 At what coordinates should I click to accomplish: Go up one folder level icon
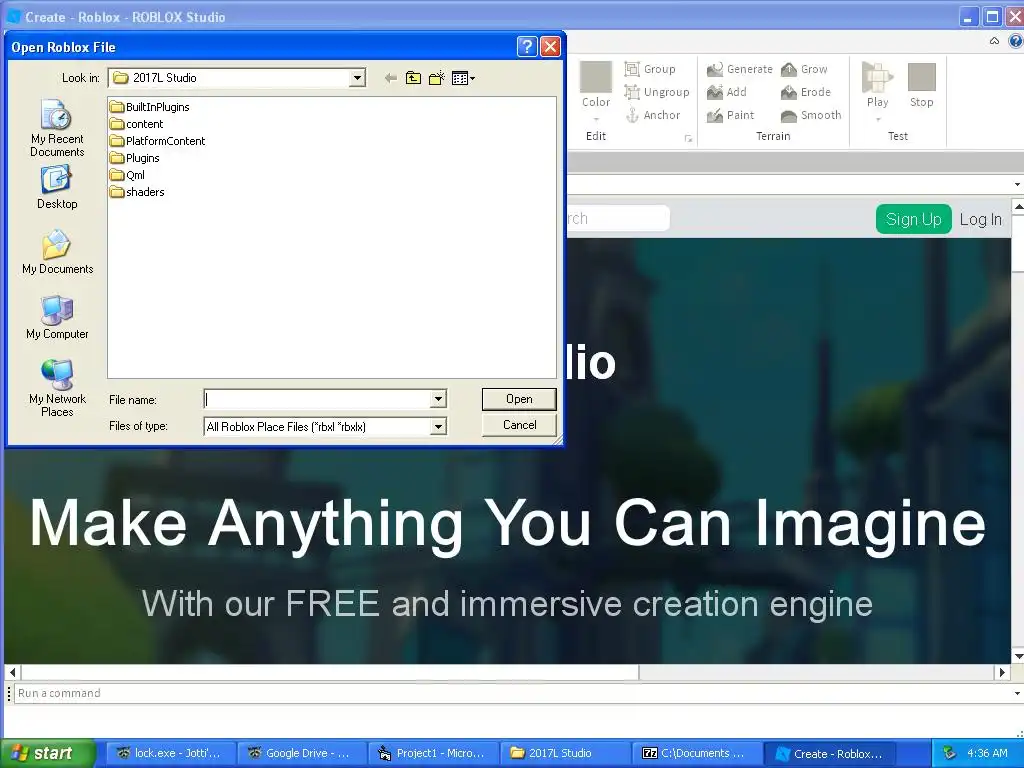point(413,78)
